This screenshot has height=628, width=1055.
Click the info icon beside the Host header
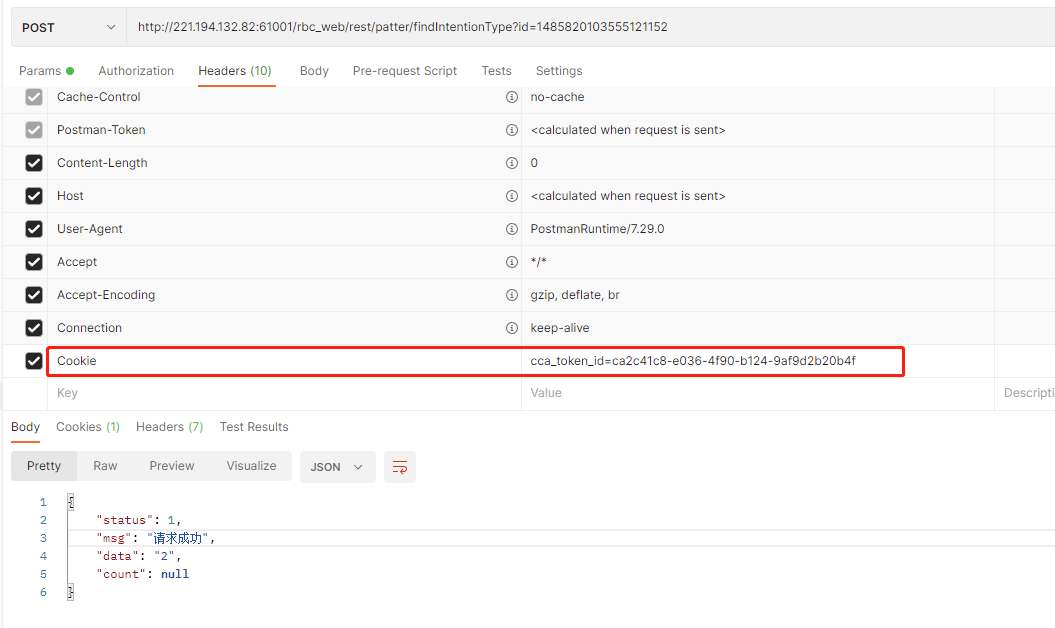pyautogui.click(x=512, y=195)
